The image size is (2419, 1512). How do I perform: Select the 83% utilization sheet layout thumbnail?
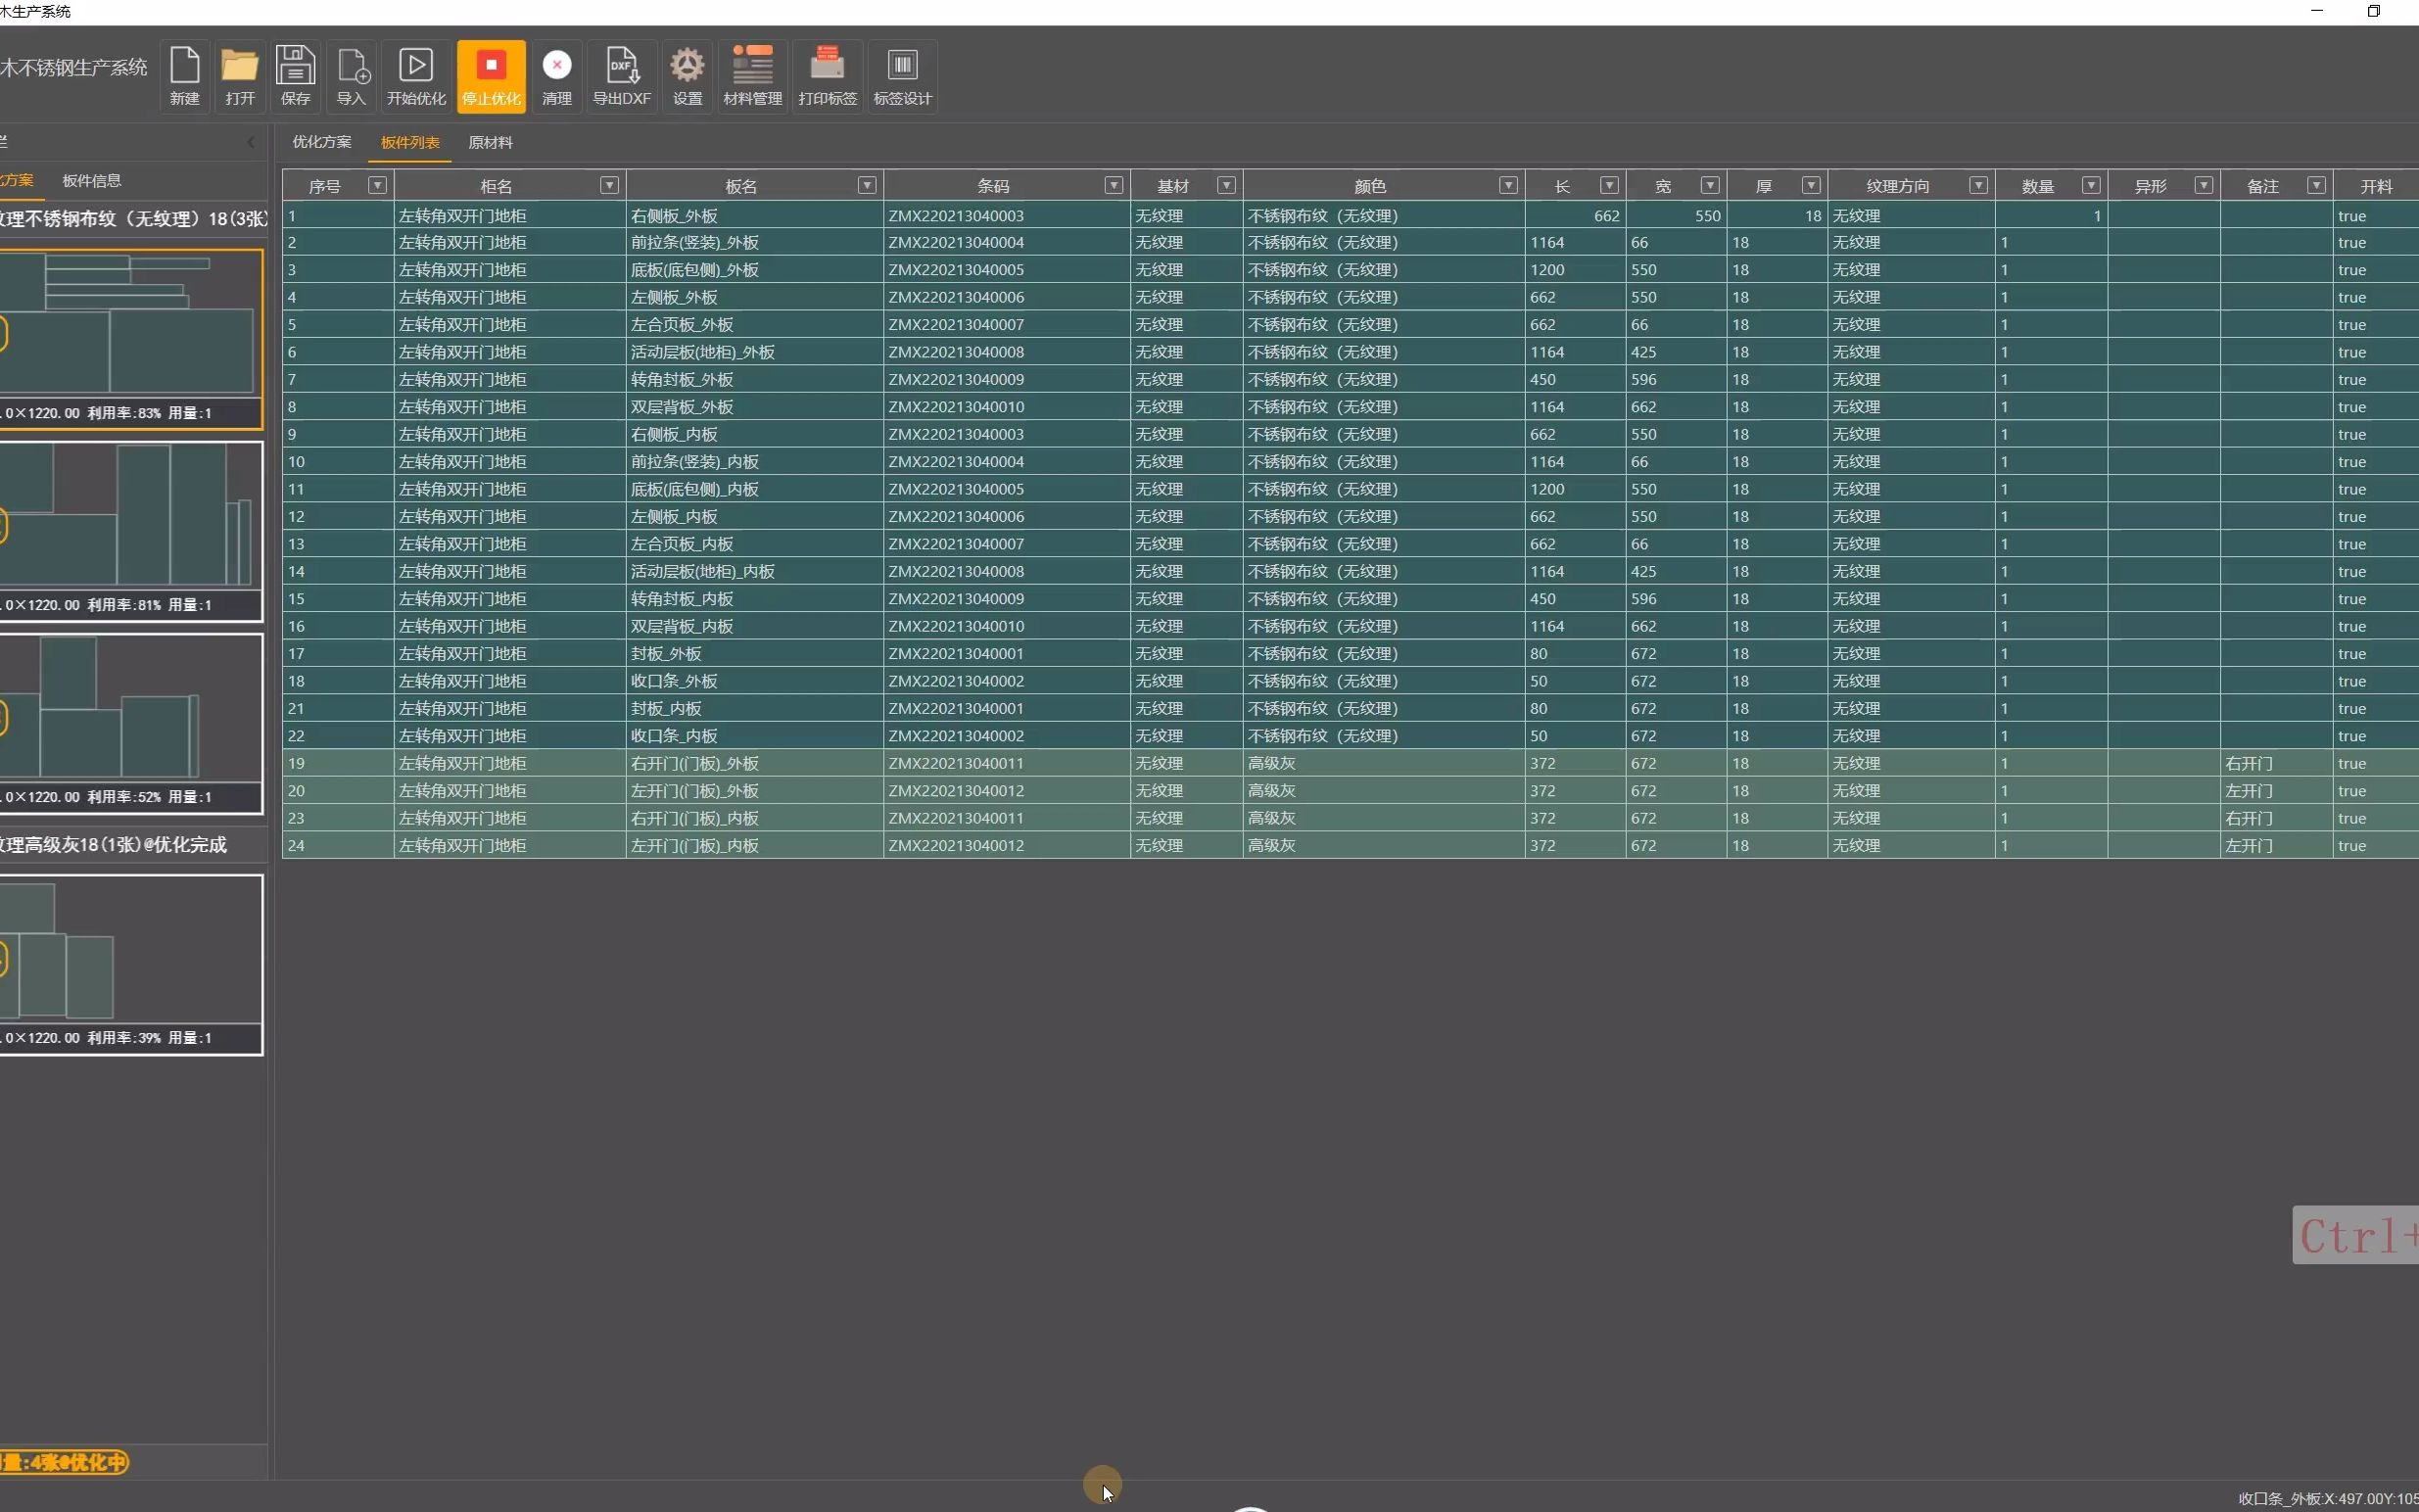pyautogui.click(x=131, y=339)
